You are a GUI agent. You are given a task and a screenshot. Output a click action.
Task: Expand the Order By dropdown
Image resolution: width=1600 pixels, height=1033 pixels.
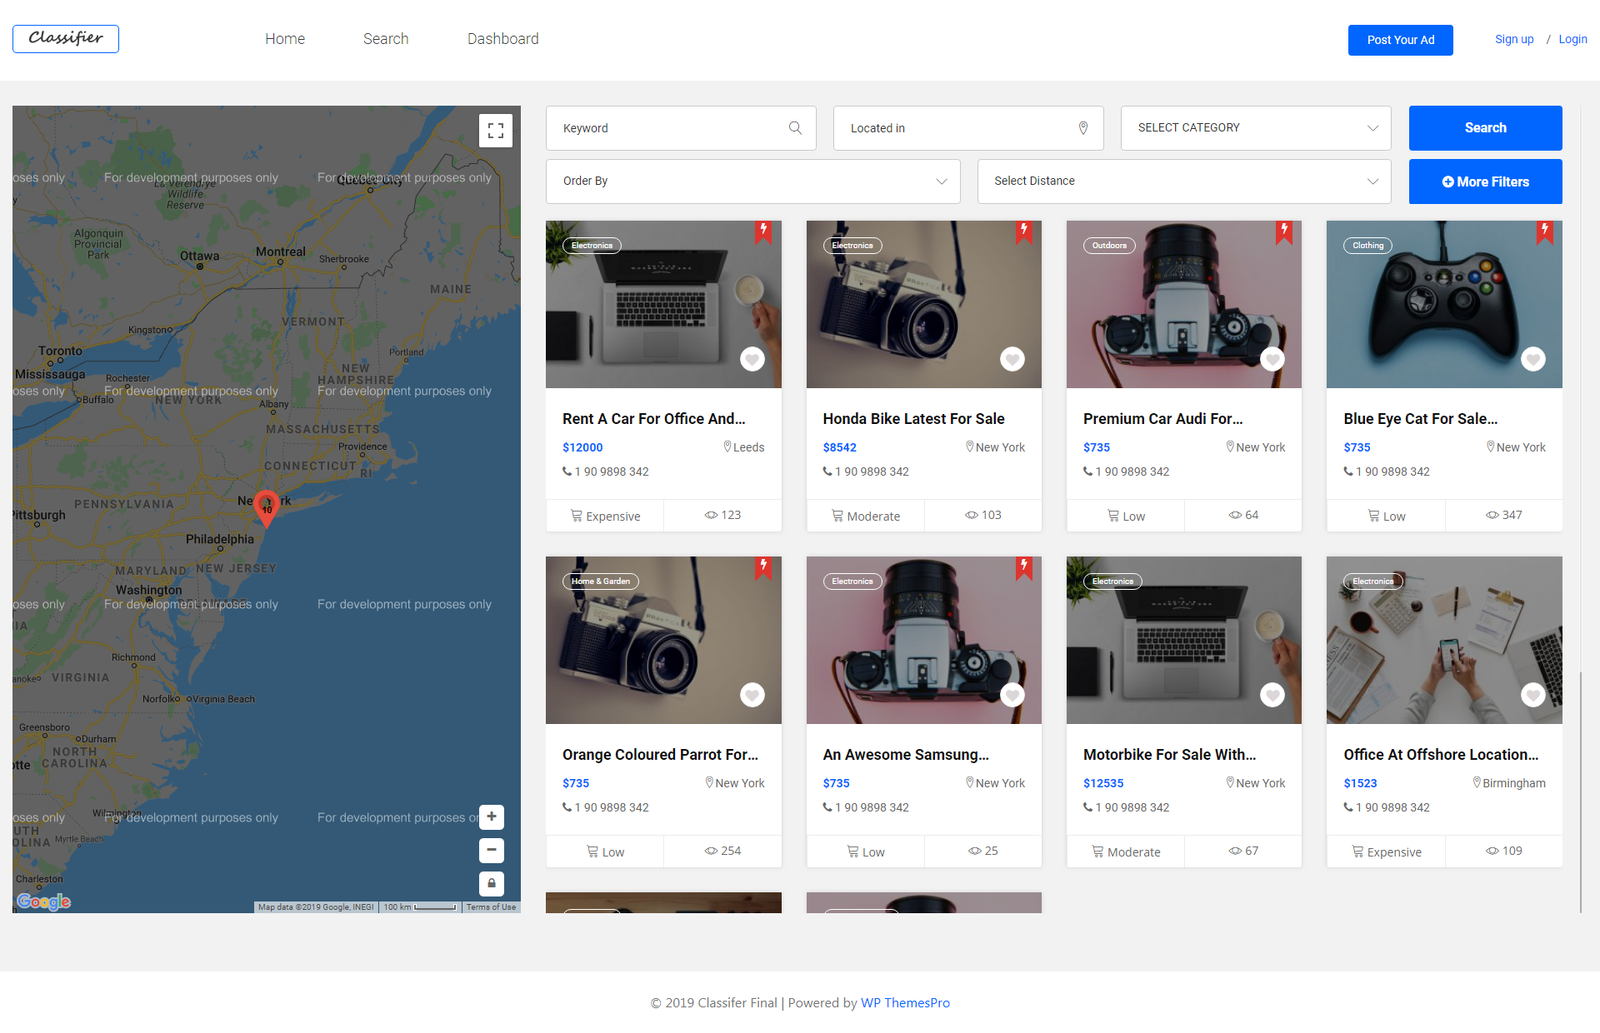pyautogui.click(x=753, y=181)
